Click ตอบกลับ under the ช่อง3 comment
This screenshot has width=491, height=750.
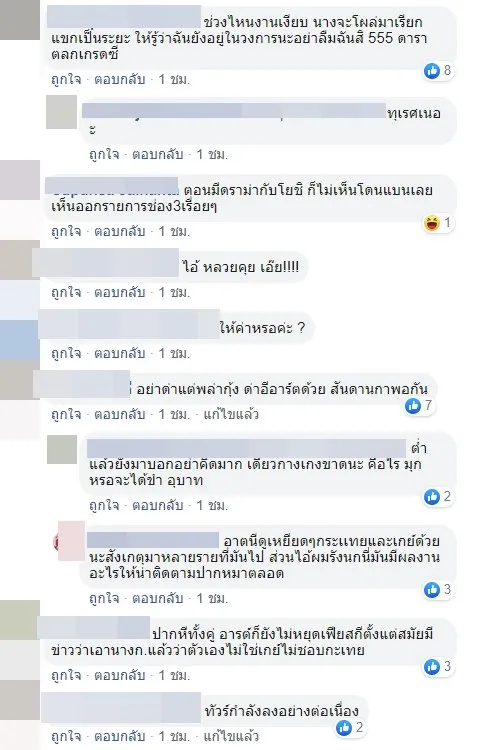coord(119,232)
